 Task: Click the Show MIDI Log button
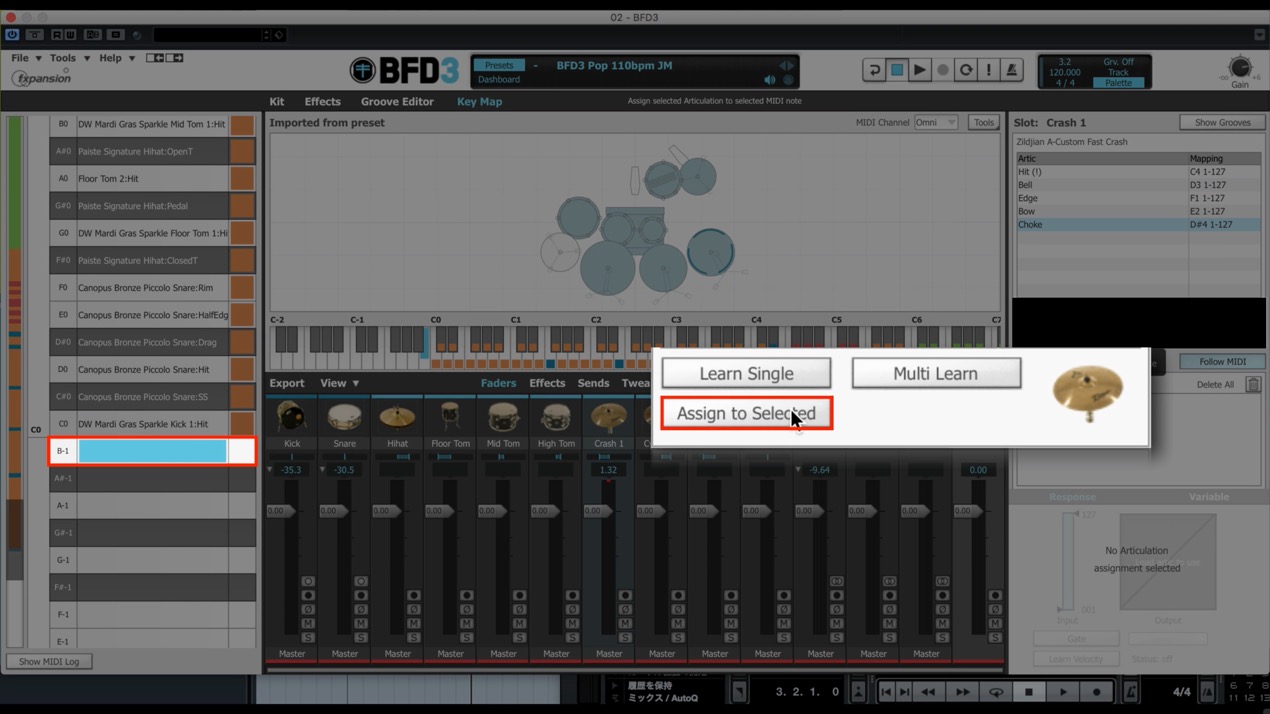(x=49, y=661)
